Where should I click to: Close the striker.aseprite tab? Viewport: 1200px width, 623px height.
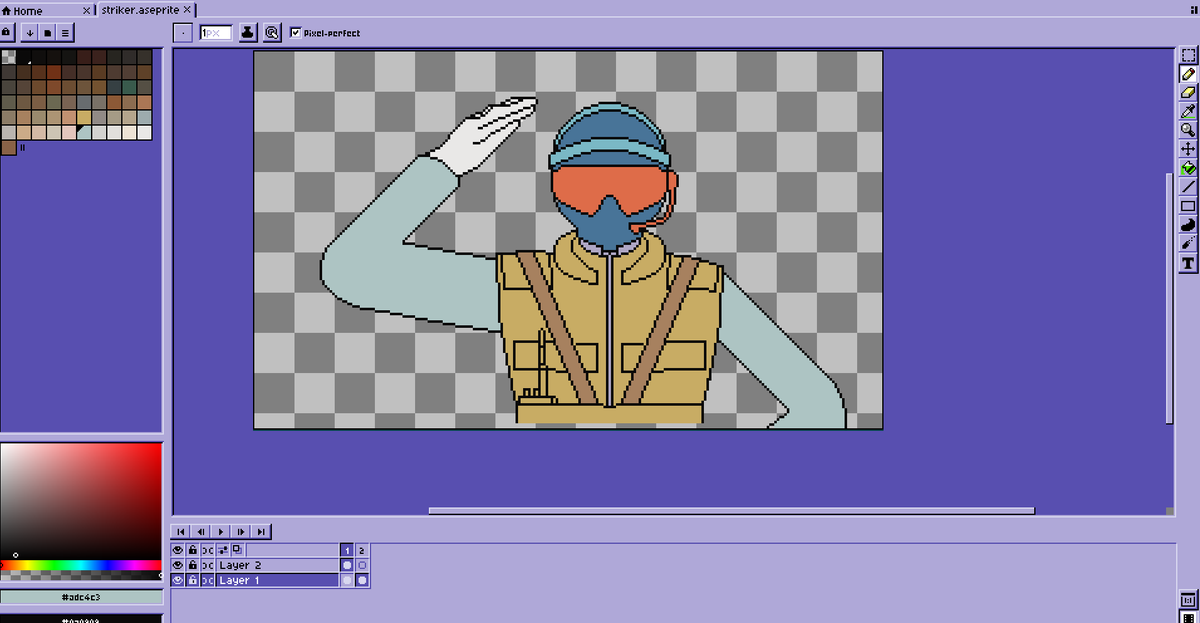click(187, 9)
